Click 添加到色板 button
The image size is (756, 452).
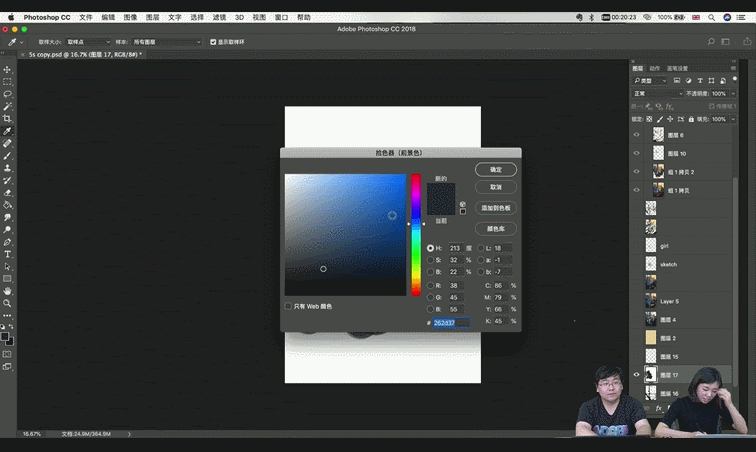[x=496, y=208]
